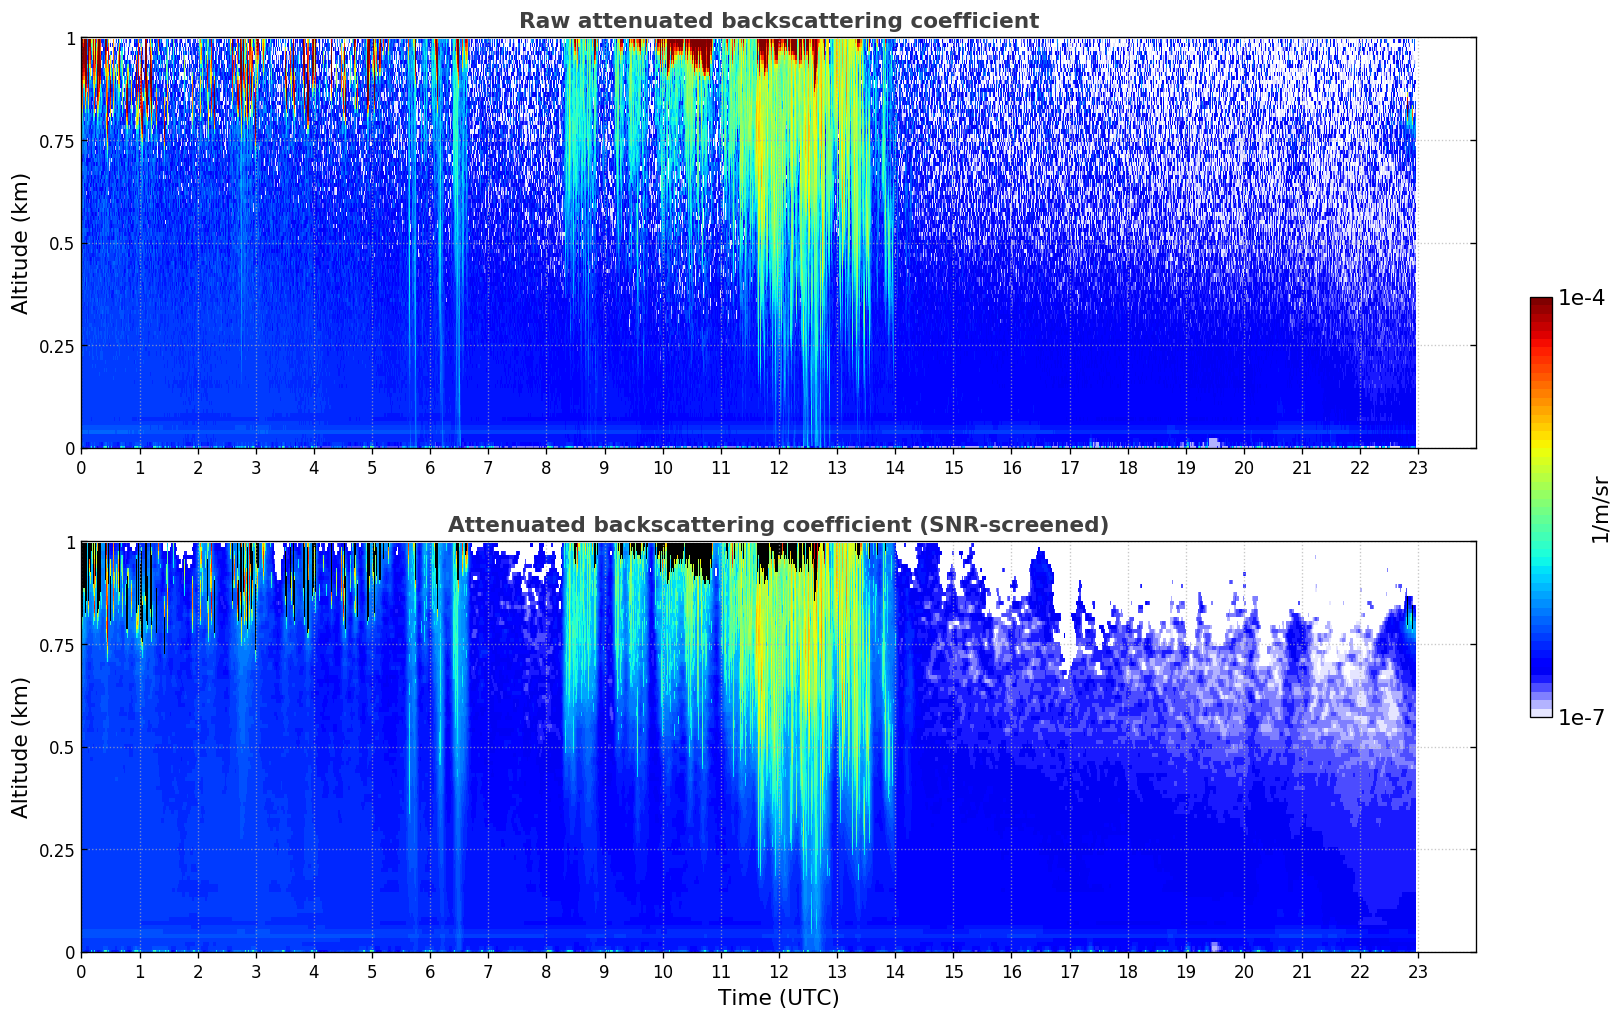The width and height of the screenshot is (1621, 1020).
Task: Click time tick '6' under the raw plot
Action: [430, 467]
